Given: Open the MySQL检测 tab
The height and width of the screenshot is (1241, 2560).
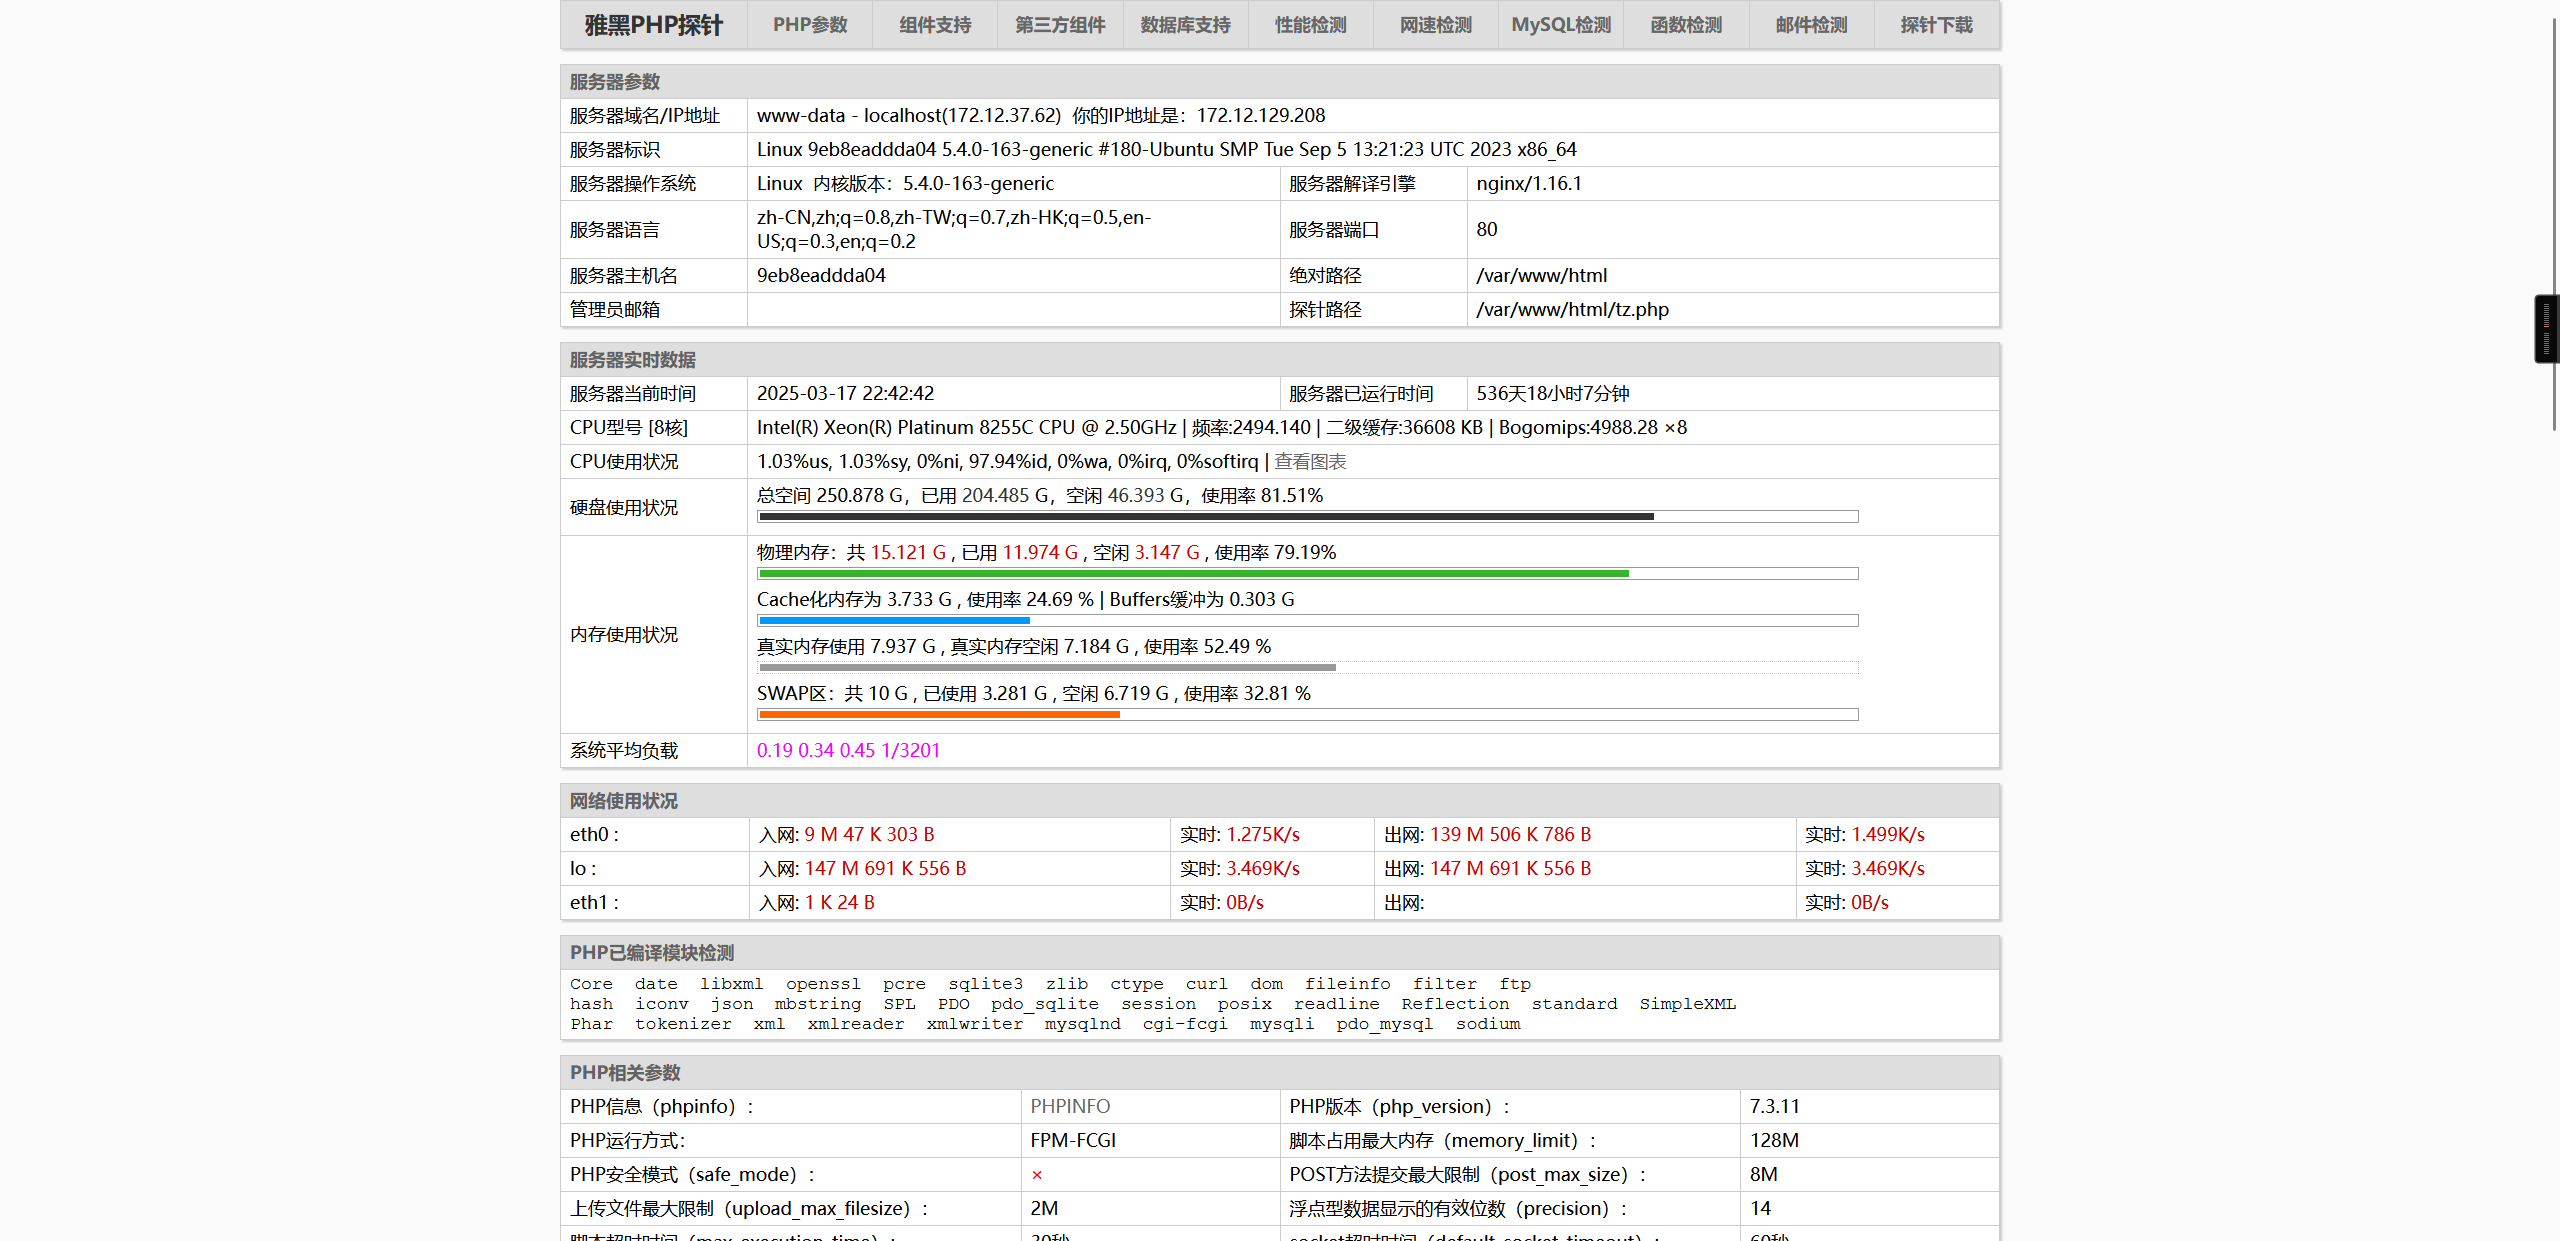Looking at the screenshot, I should (1560, 25).
